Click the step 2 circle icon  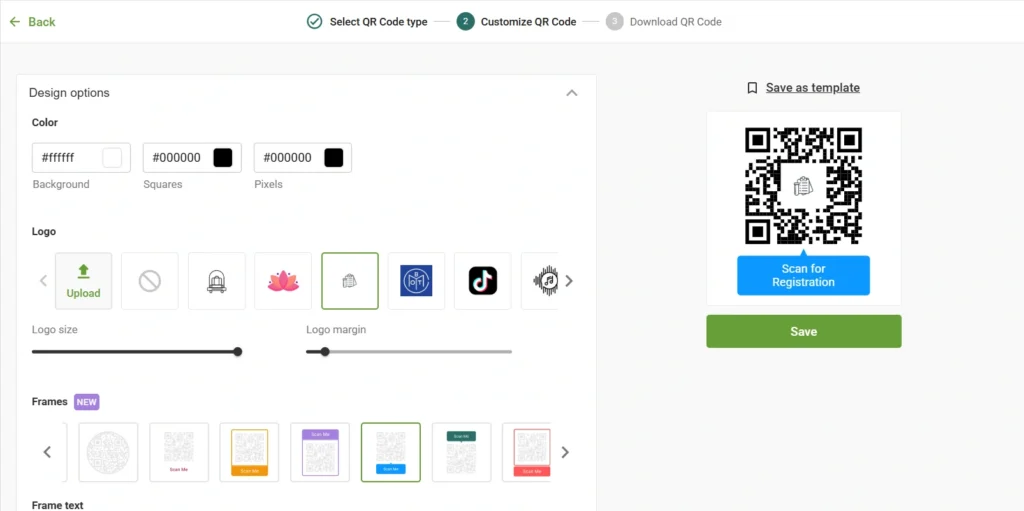pyautogui.click(x=466, y=22)
